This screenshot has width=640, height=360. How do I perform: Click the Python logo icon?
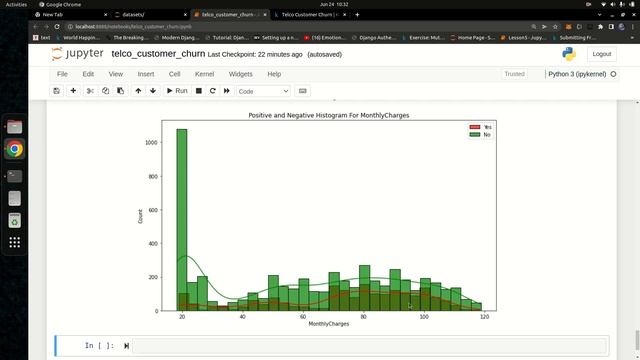tap(569, 54)
